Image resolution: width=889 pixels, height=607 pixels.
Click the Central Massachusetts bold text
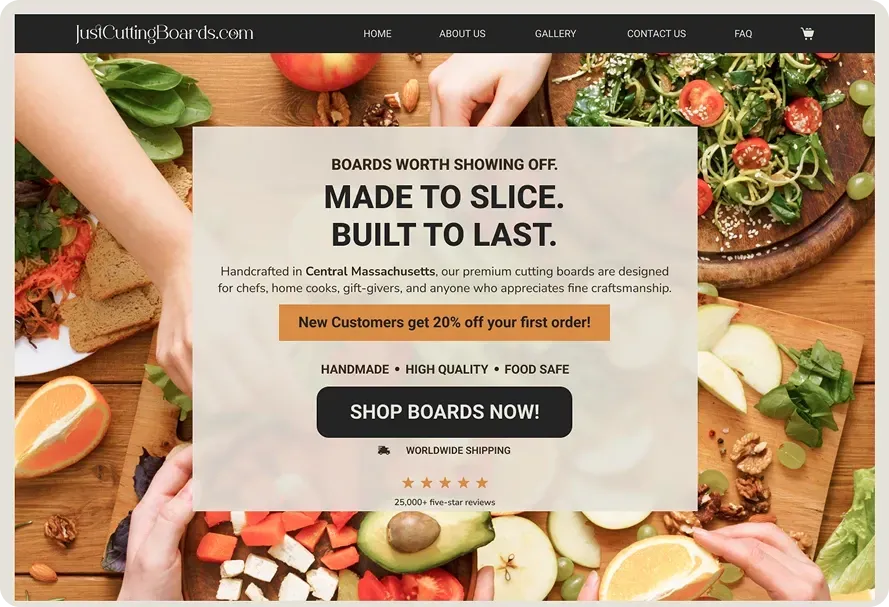(x=370, y=271)
